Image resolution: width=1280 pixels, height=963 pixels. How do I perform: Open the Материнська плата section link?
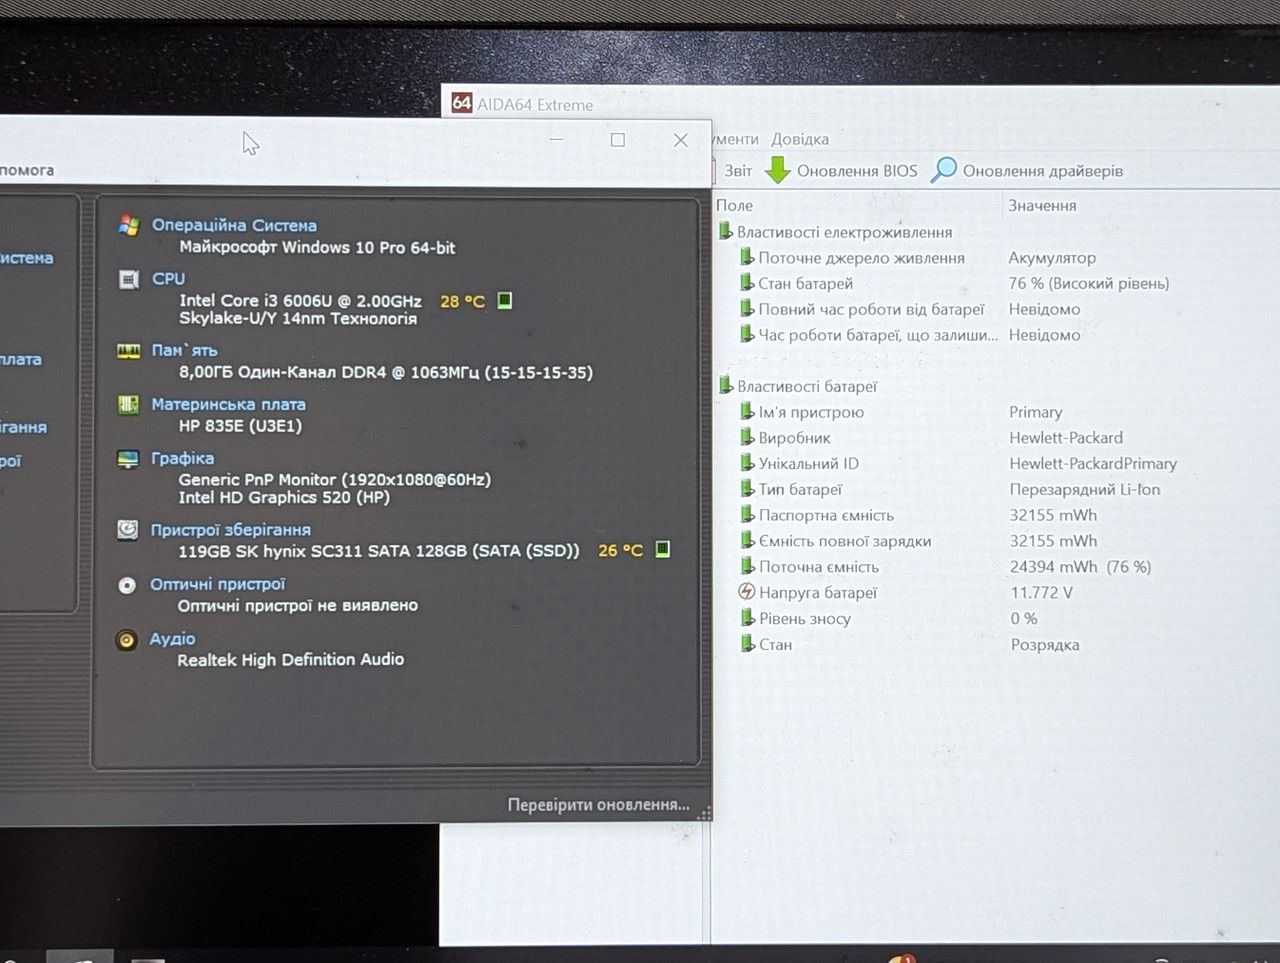(228, 404)
